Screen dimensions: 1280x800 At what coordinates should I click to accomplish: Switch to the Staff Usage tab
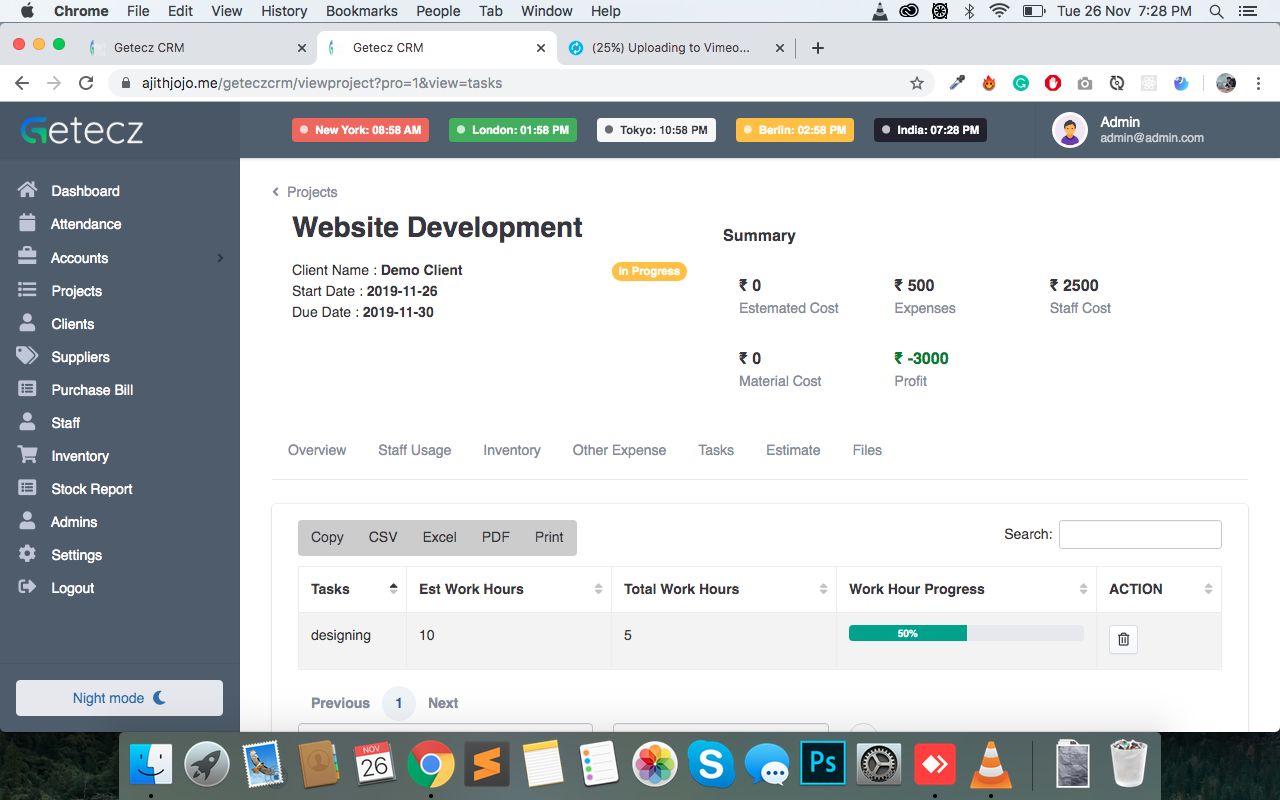point(414,450)
